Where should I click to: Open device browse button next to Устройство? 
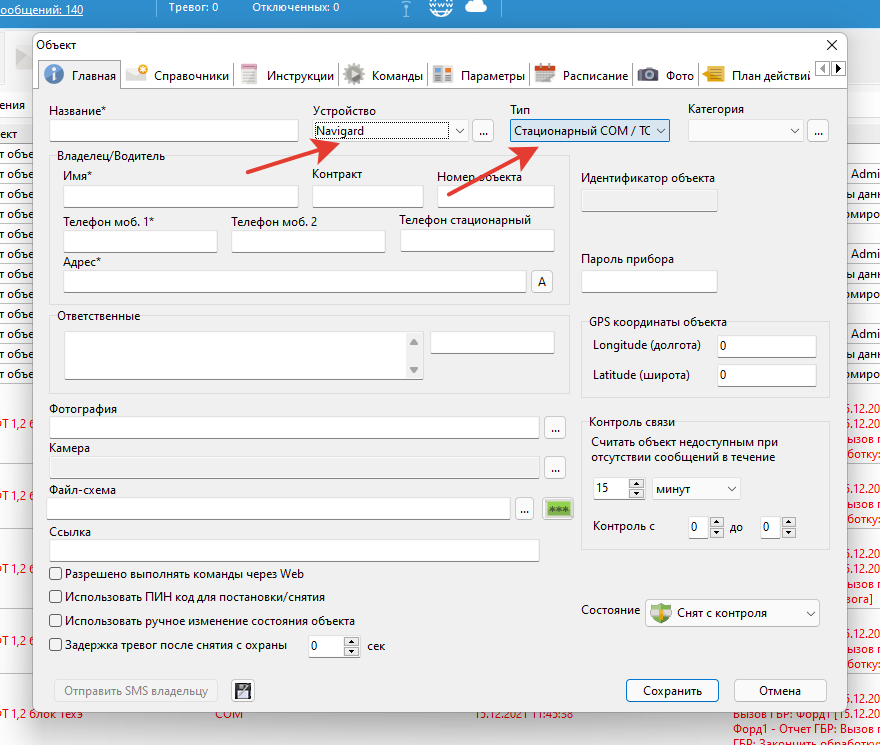(x=483, y=131)
